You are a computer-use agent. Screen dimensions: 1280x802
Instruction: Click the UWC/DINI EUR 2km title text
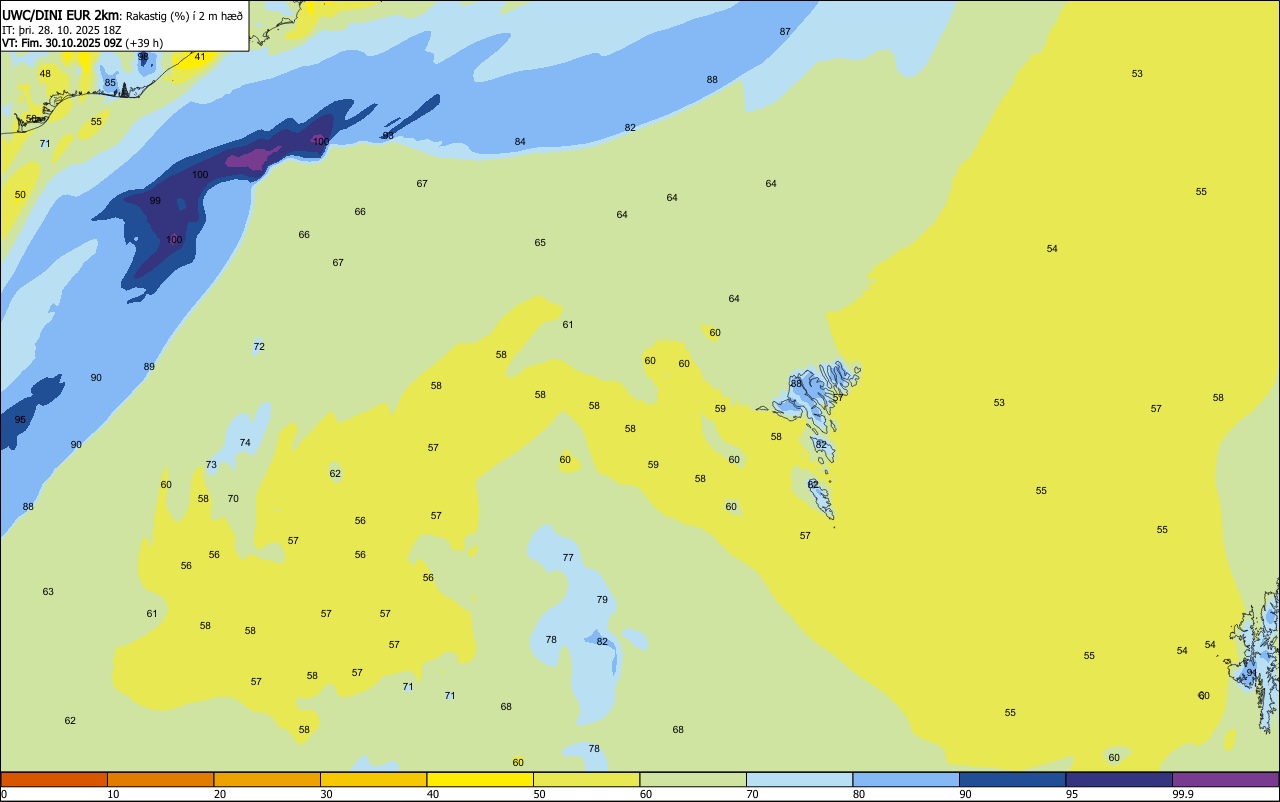click(x=61, y=15)
